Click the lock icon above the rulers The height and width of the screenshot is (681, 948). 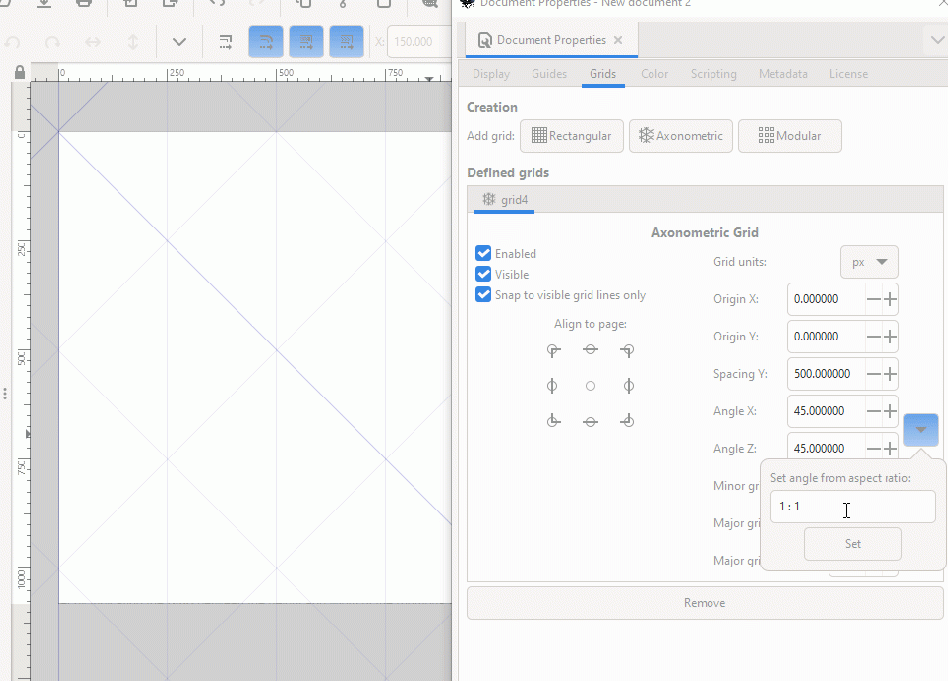(18, 73)
